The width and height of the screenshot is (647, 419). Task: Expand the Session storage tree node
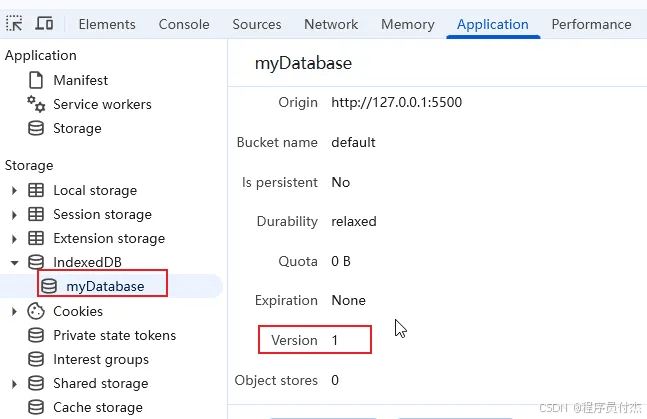pyautogui.click(x=14, y=215)
